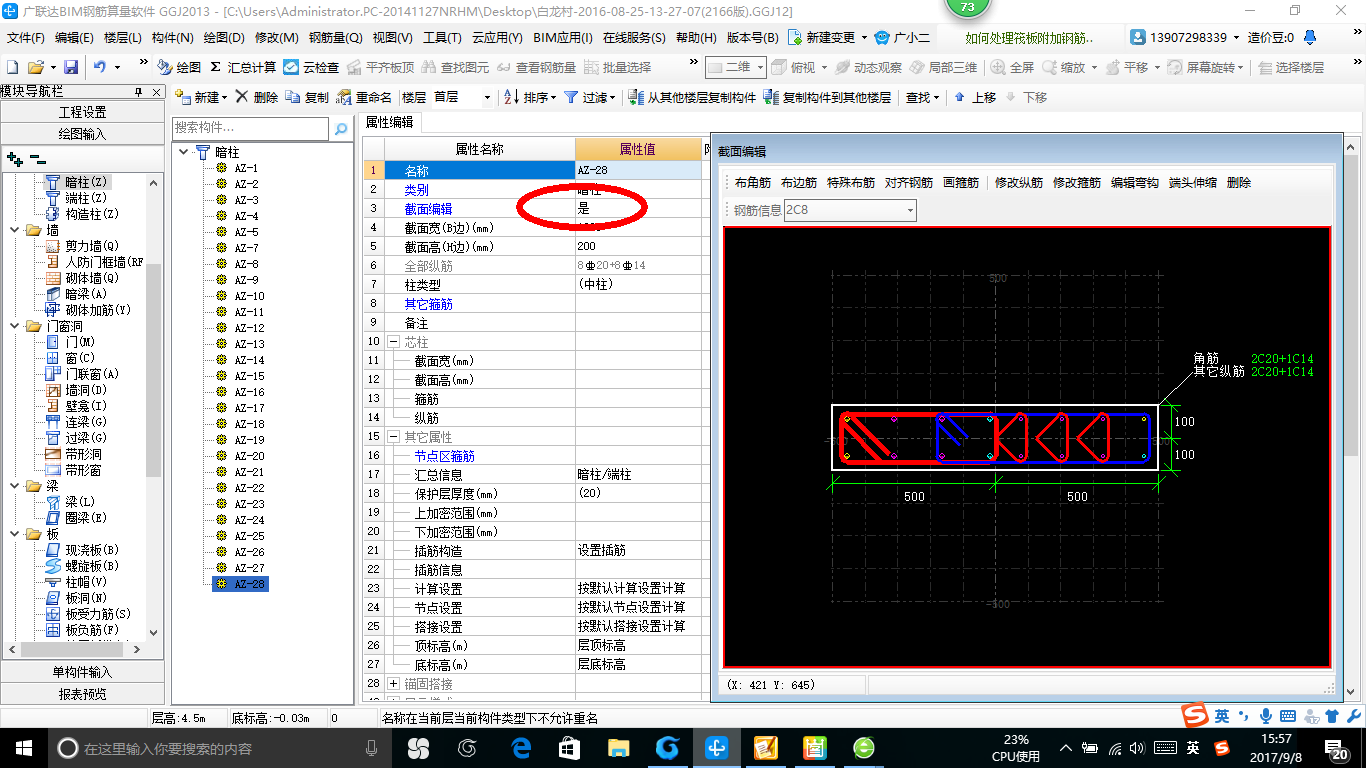Click 批量选择 batch select tool
The width and height of the screenshot is (1366, 768).
tap(617, 67)
